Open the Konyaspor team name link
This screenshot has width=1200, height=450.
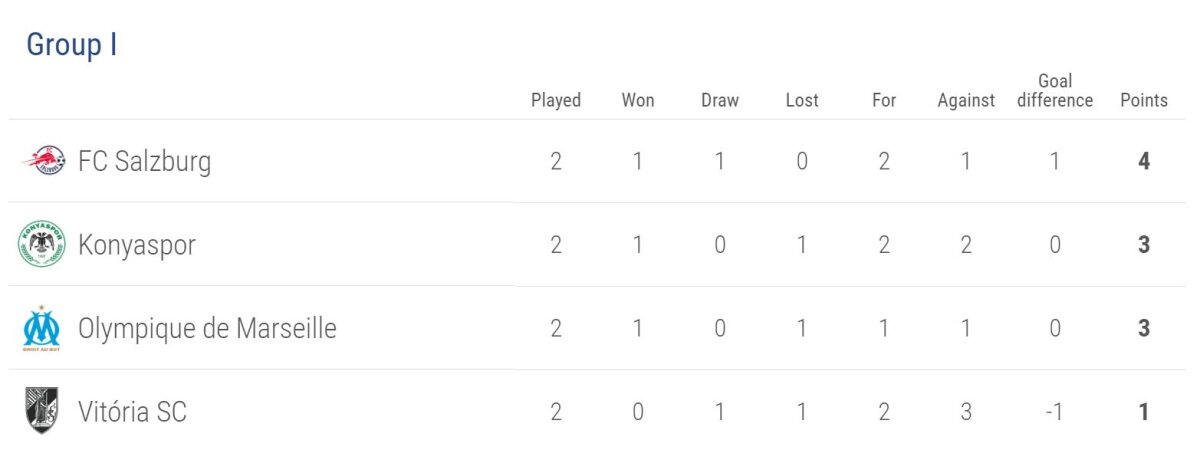click(x=136, y=245)
